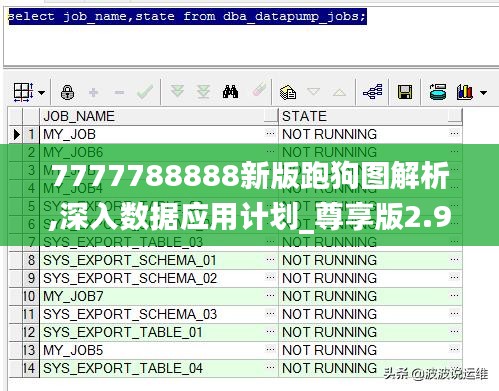
Task: Click the fetch last page icon
Action: pyautogui.click(x=203, y=92)
